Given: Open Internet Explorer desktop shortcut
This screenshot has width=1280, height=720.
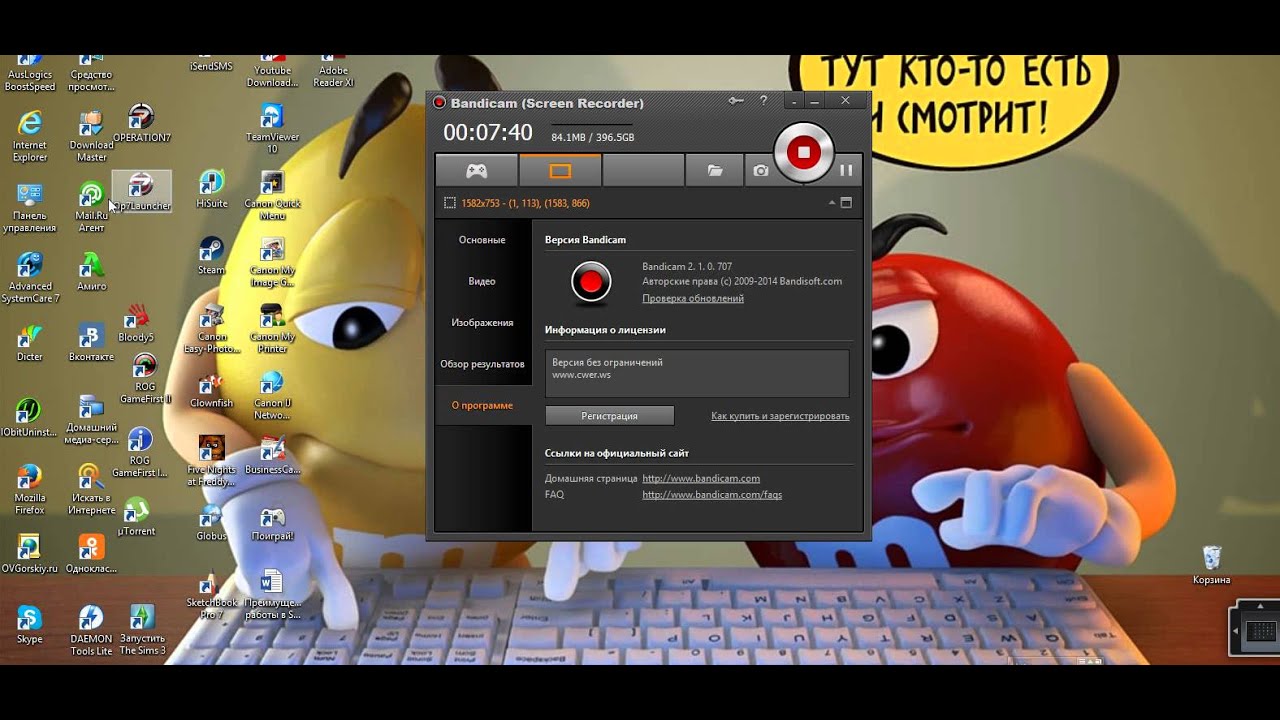Looking at the screenshot, I should pyautogui.click(x=30, y=136).
